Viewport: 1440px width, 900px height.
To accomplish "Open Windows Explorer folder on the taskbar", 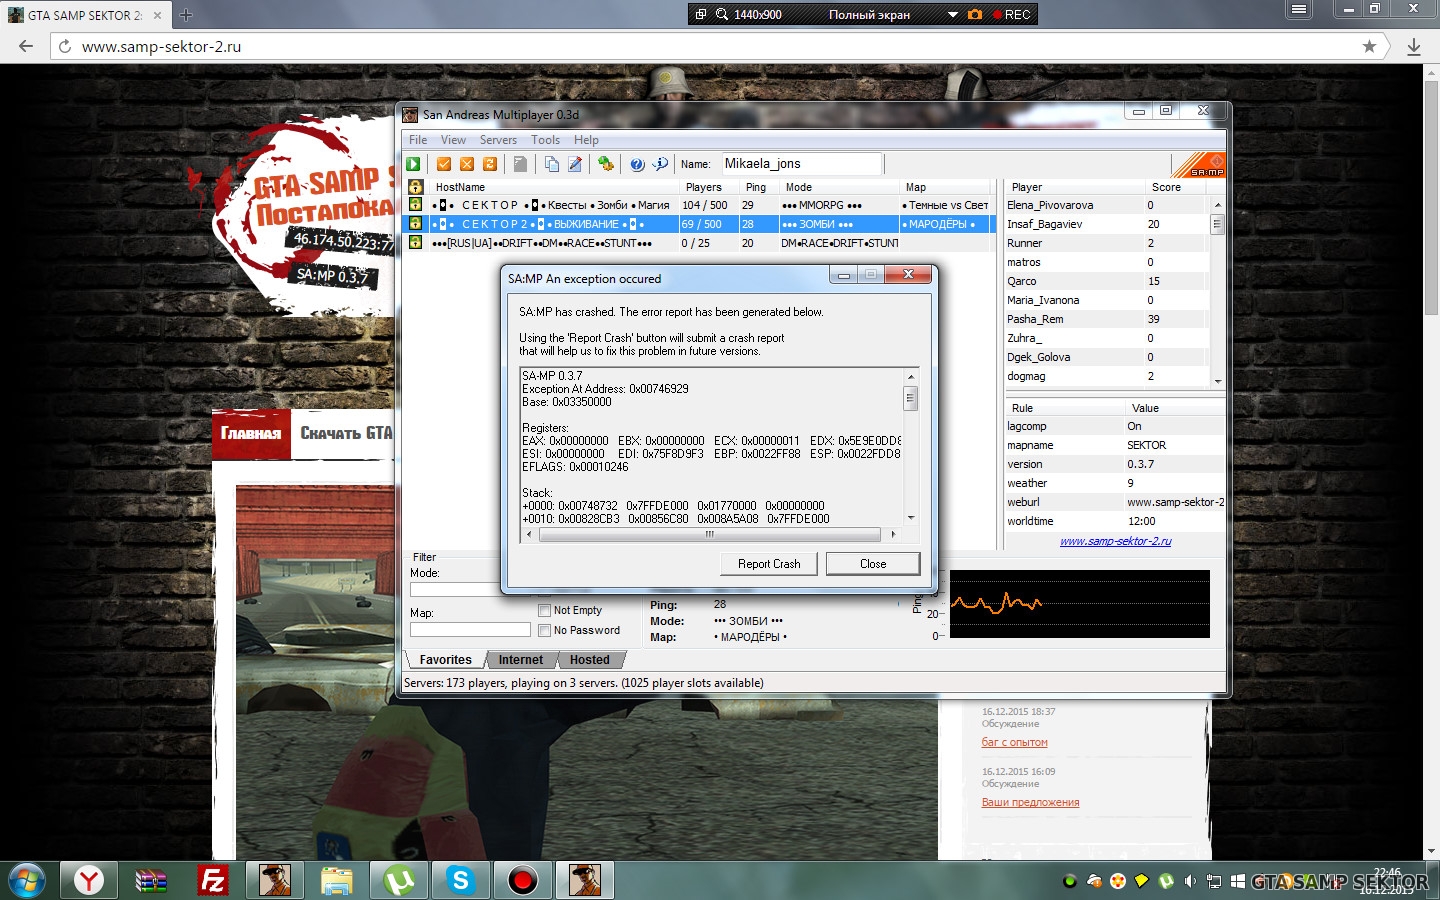I will tap(337, 880).
